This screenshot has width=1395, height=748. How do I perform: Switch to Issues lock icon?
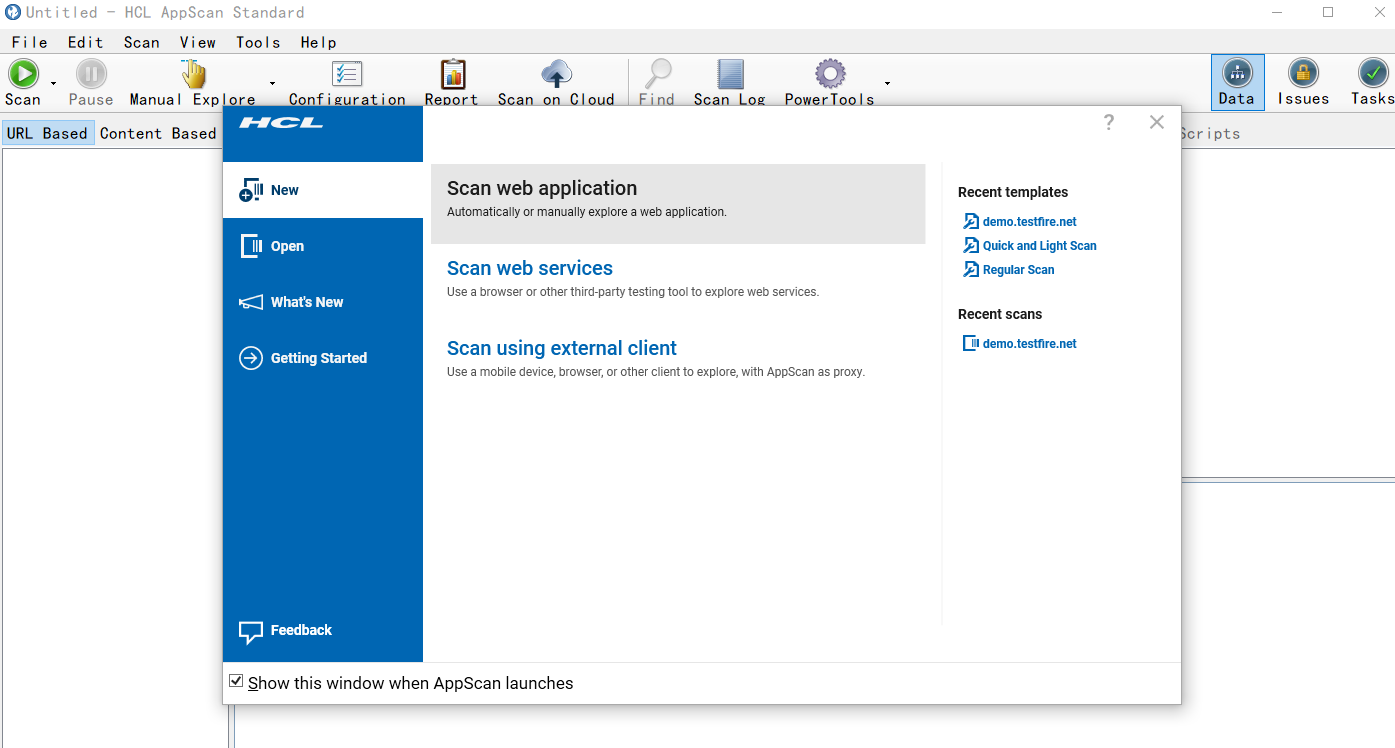(x=1303, y=73)
